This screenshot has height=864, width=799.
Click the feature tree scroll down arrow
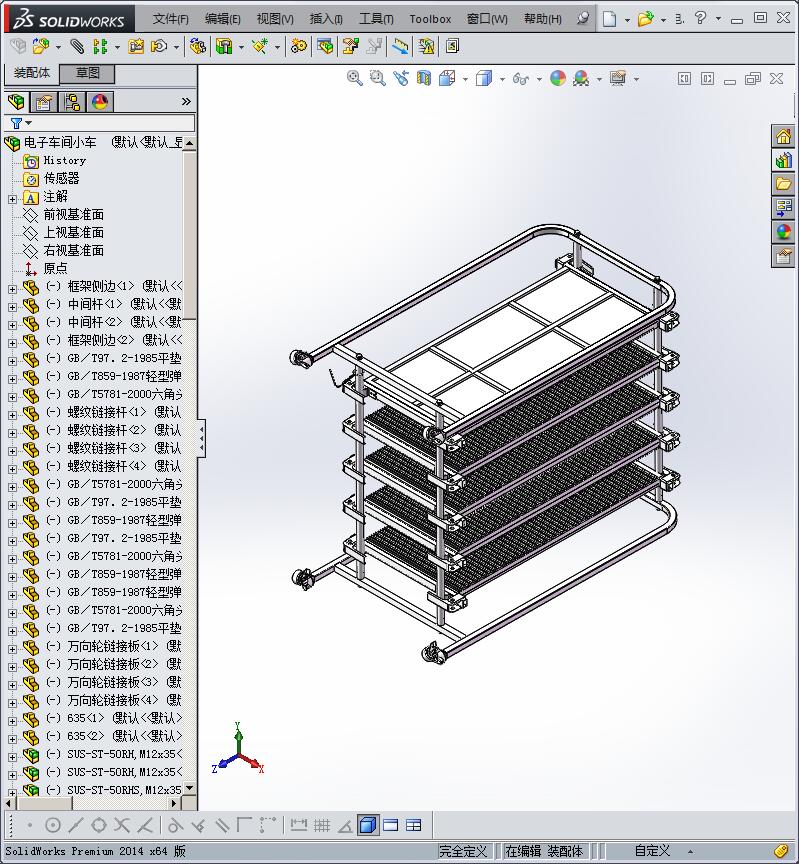tap(190, 788)
